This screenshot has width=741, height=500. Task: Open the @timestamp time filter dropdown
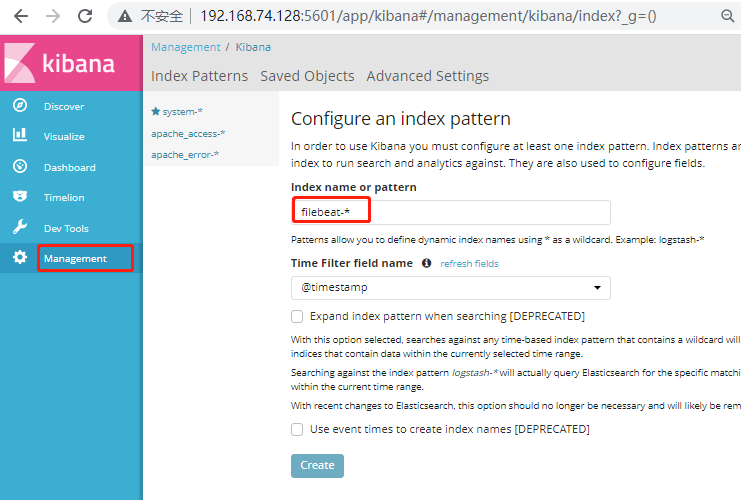click(x=450, y=288)
